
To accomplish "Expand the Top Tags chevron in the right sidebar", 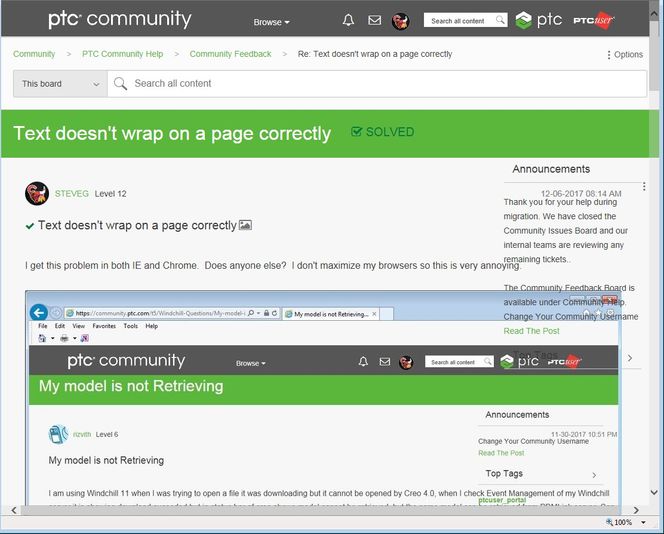I will [x=630, y=358].
